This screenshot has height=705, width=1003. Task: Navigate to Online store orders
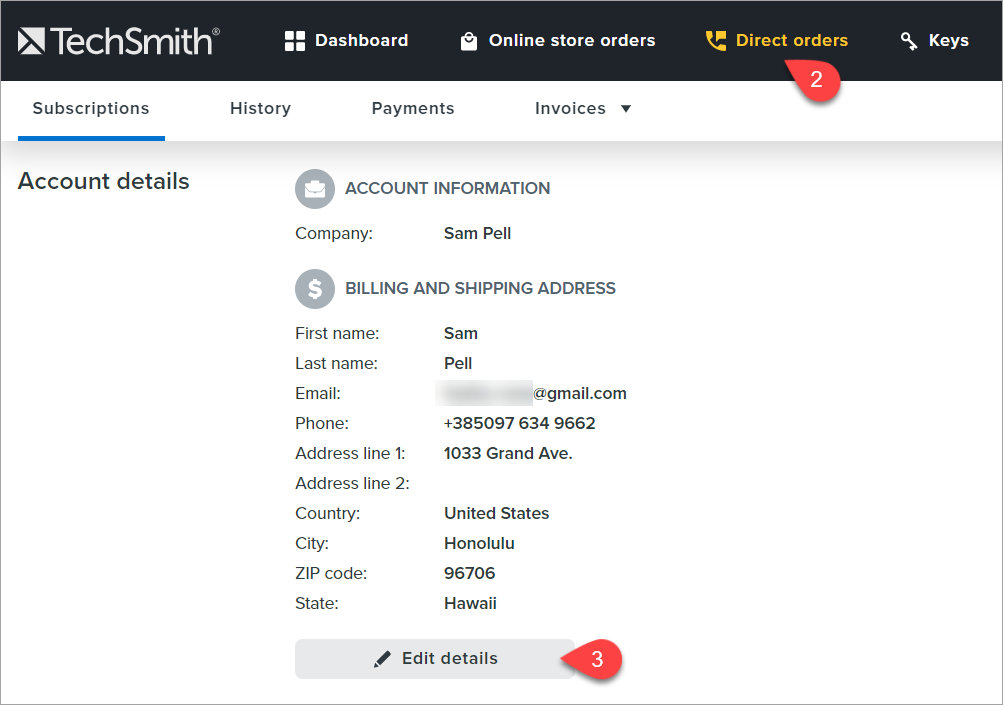click(x=570, y=40)
